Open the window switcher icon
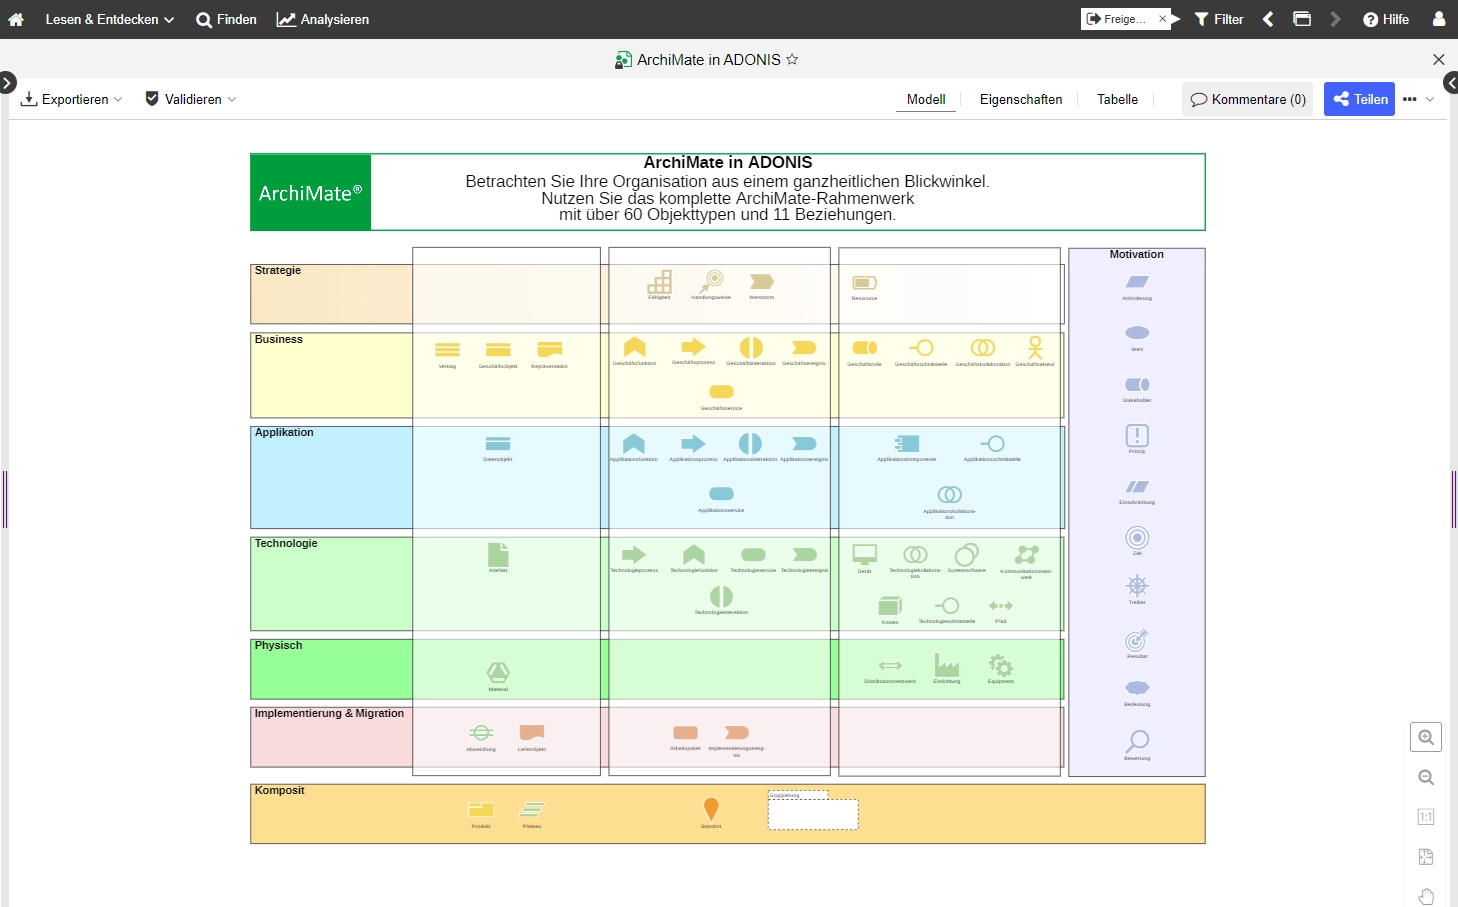Screen dimensions: 1458x907 pos(1301,19)
